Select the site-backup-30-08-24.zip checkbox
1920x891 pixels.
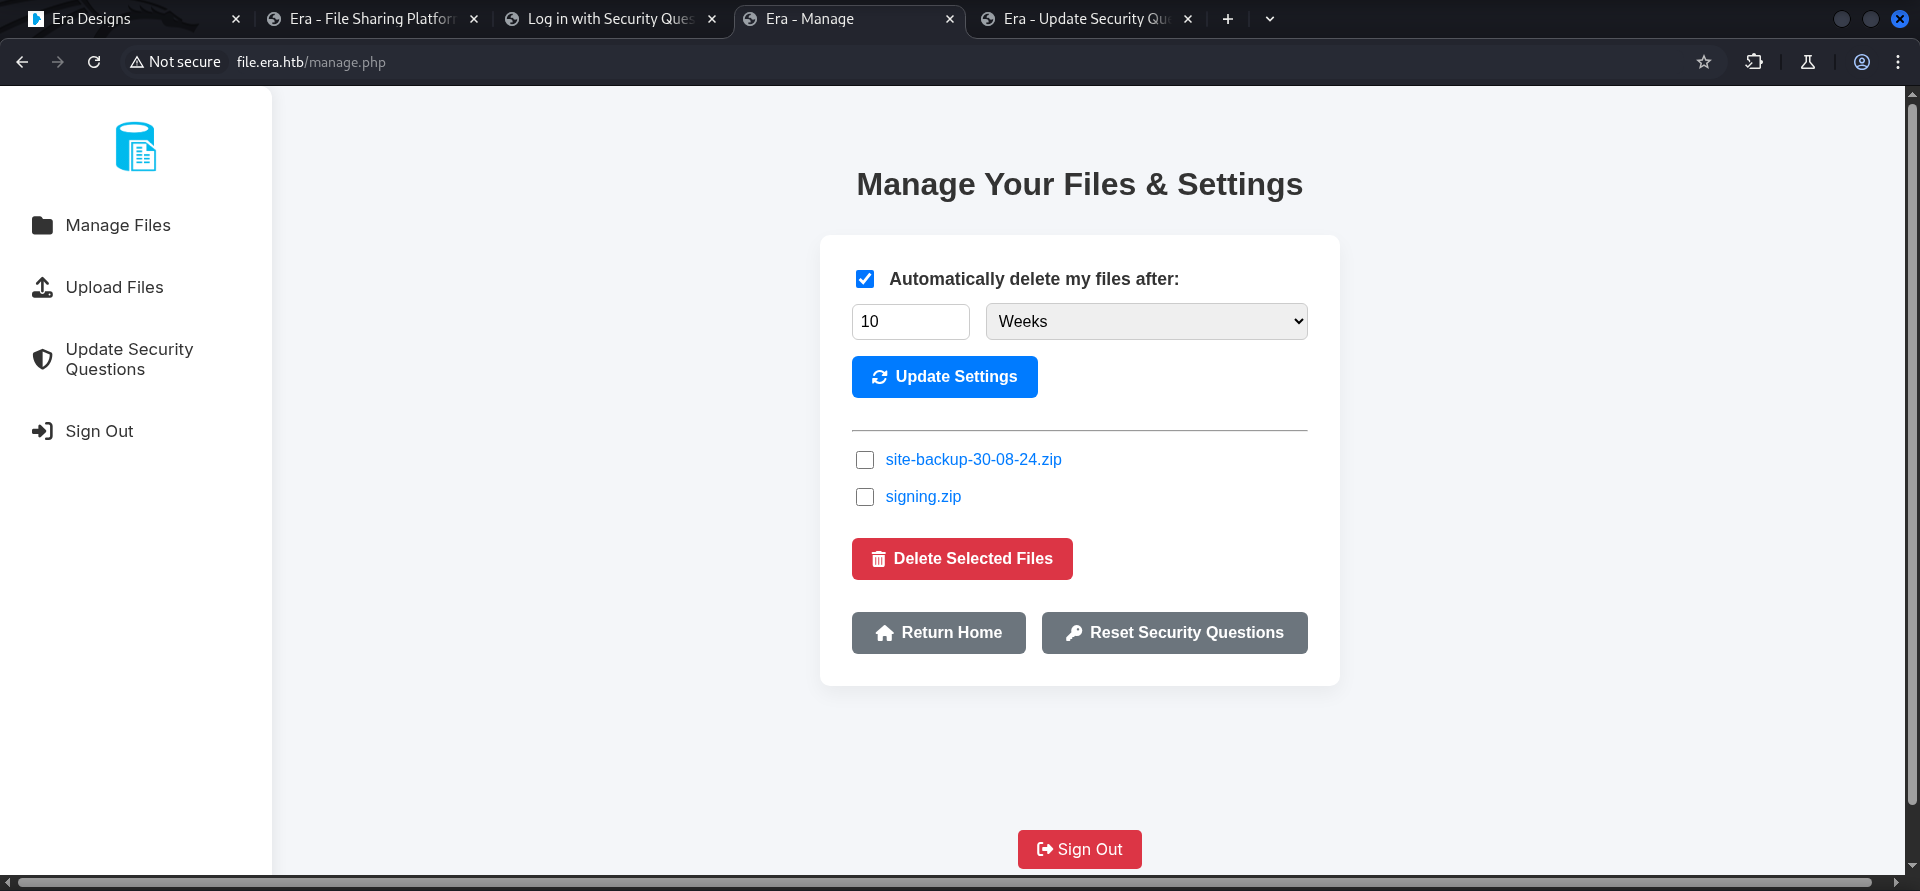coord(865,460)
